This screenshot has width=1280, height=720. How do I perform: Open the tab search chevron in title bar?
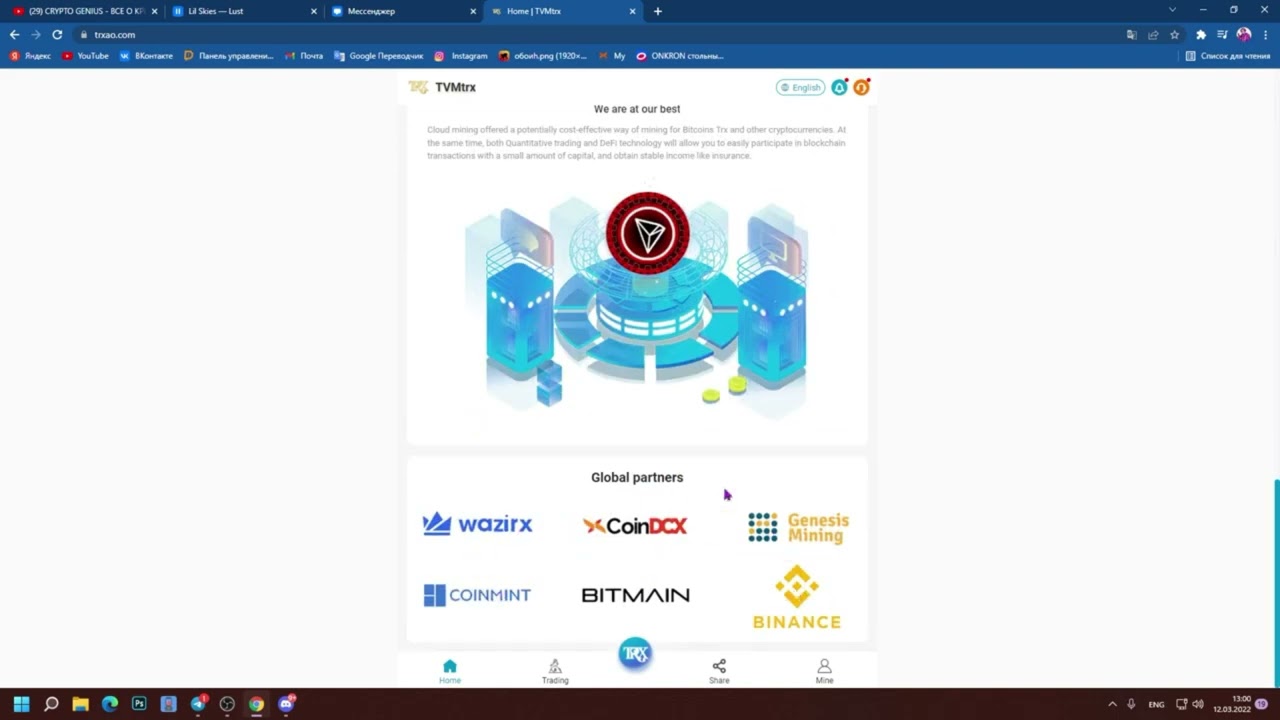tap(1173, 10)
